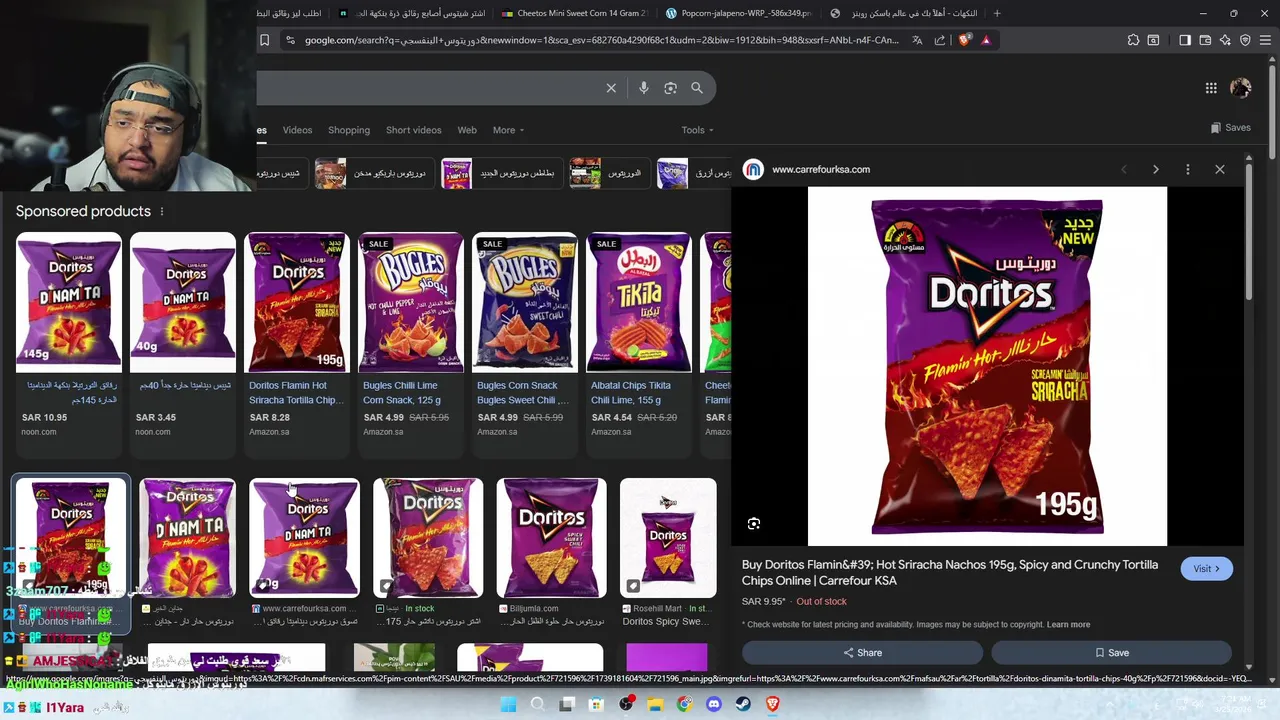
Task: Open Google Lens image search
Action: [x=670, y=88]
